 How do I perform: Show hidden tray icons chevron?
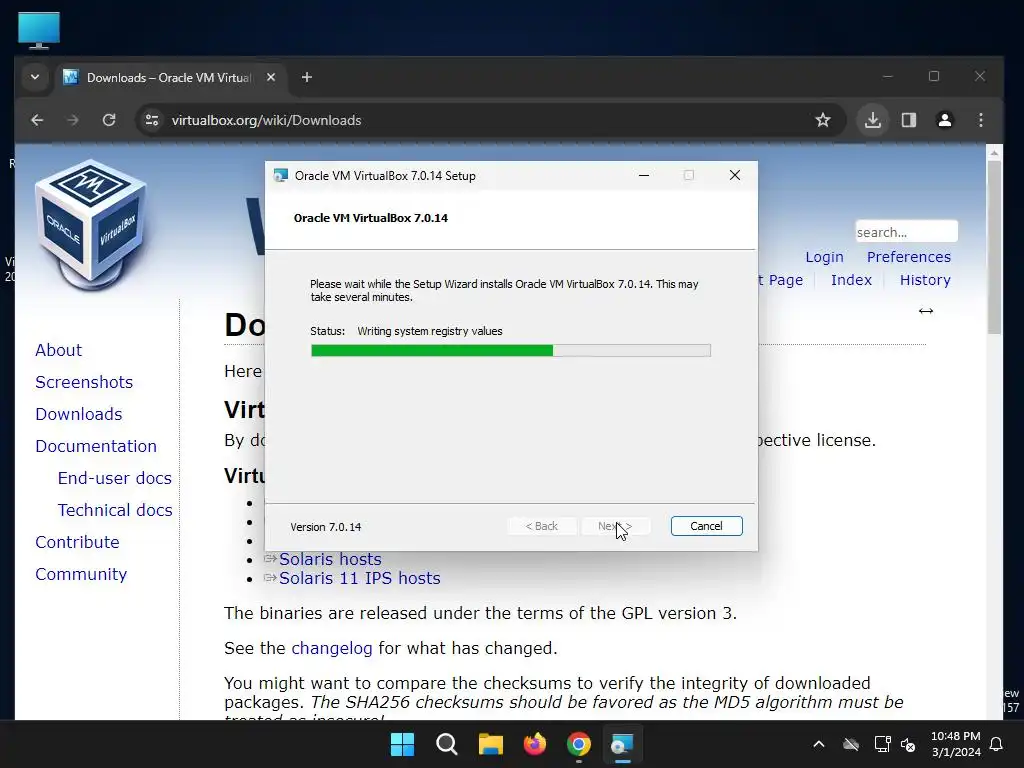[818, 744]
